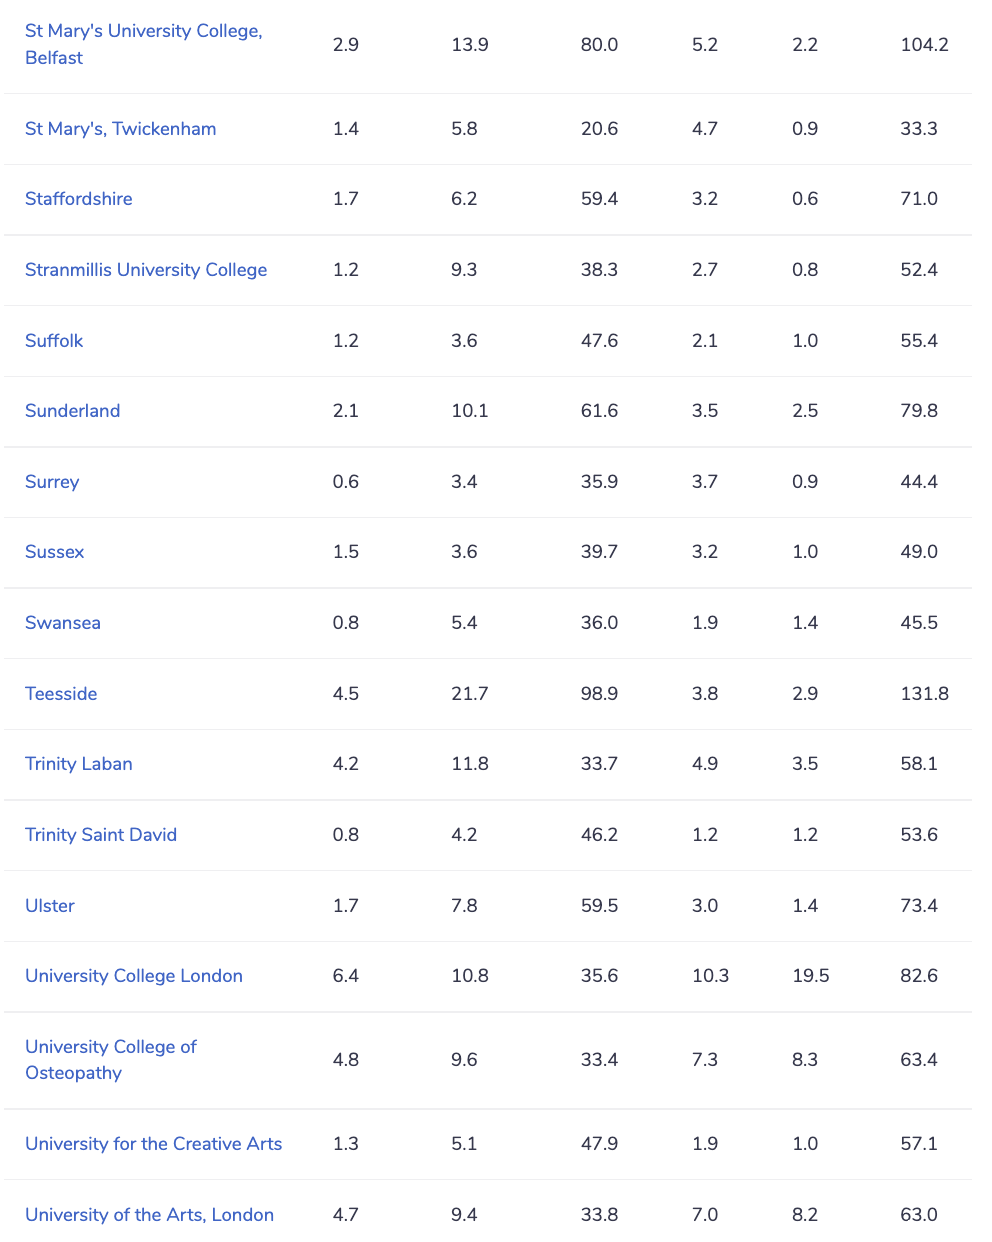Open the University College London link
The height and width of the screenshot is (1242, 992).
click(134, 976)
